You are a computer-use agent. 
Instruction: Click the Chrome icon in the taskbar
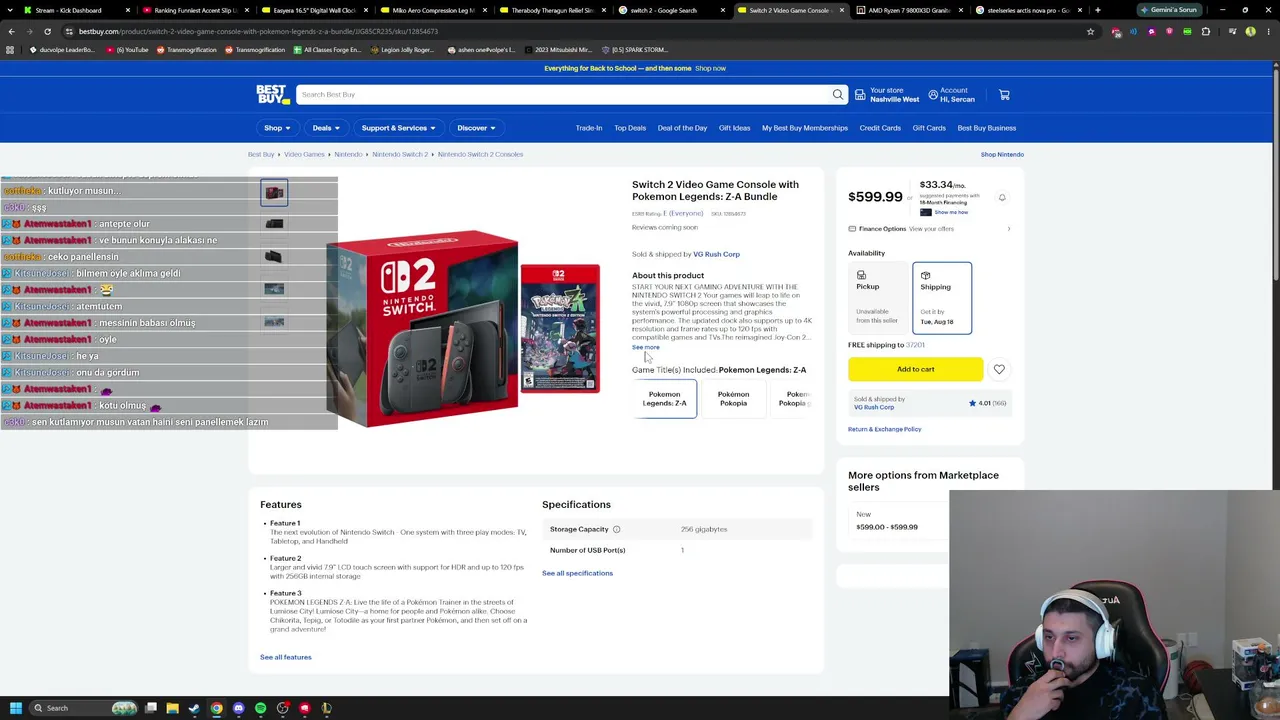coord(216,708)
